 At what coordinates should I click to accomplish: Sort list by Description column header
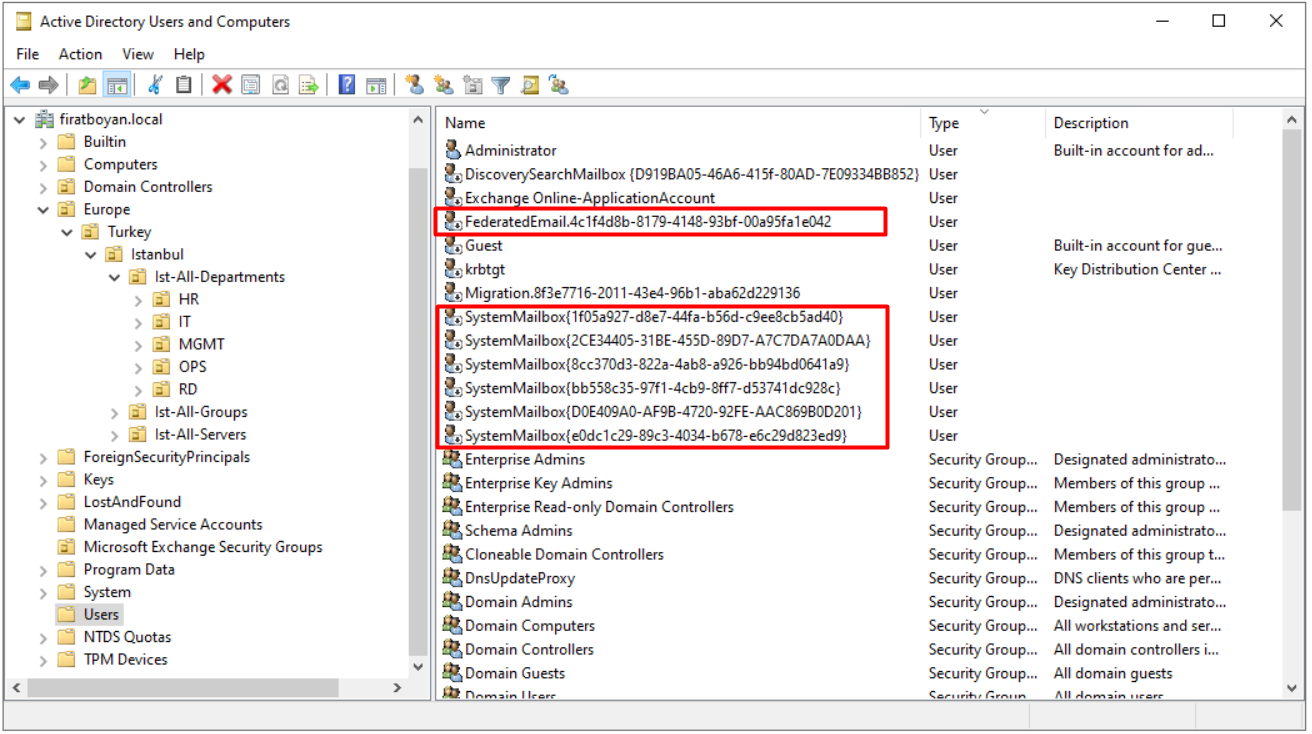(1140, 123)
